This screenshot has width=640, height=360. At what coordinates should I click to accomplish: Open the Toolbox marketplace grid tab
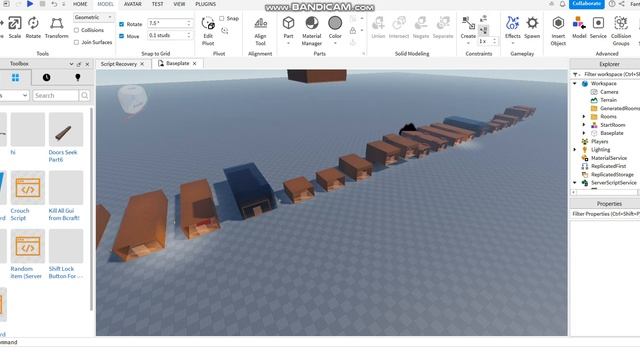click(x=16, y=78)
